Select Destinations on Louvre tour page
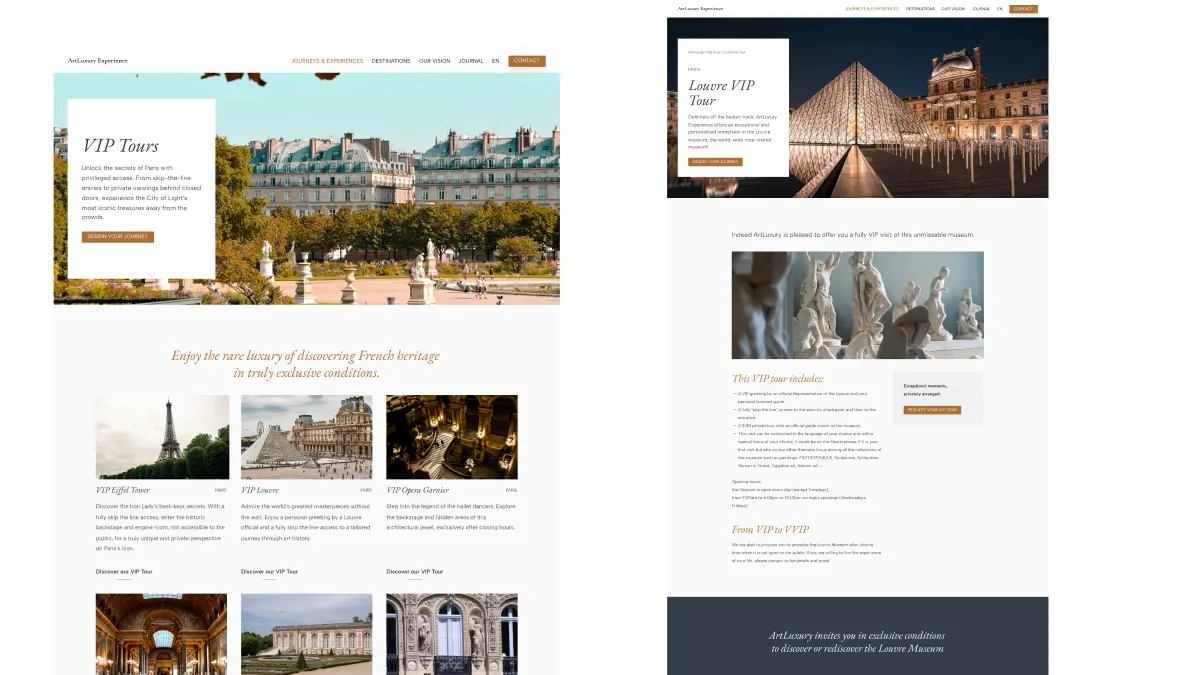 click(x=921, y=9)
